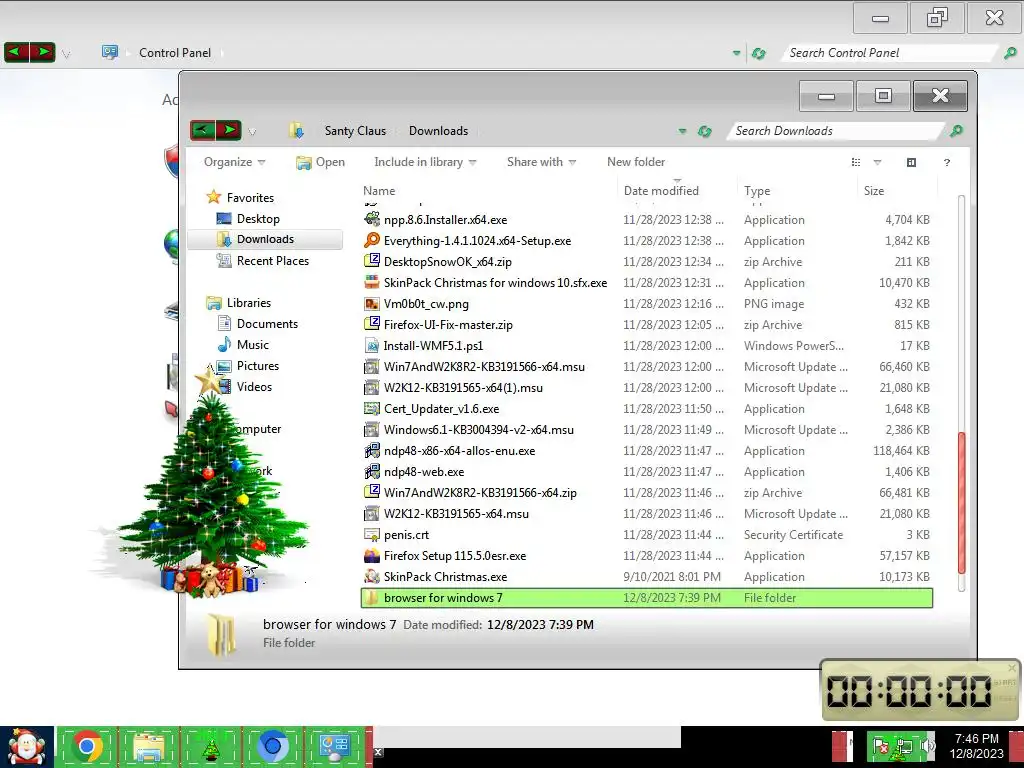Click Back arrow in Control Panel window
The width and height of the screenshot is (1024, 768).
tap(16, 52)
